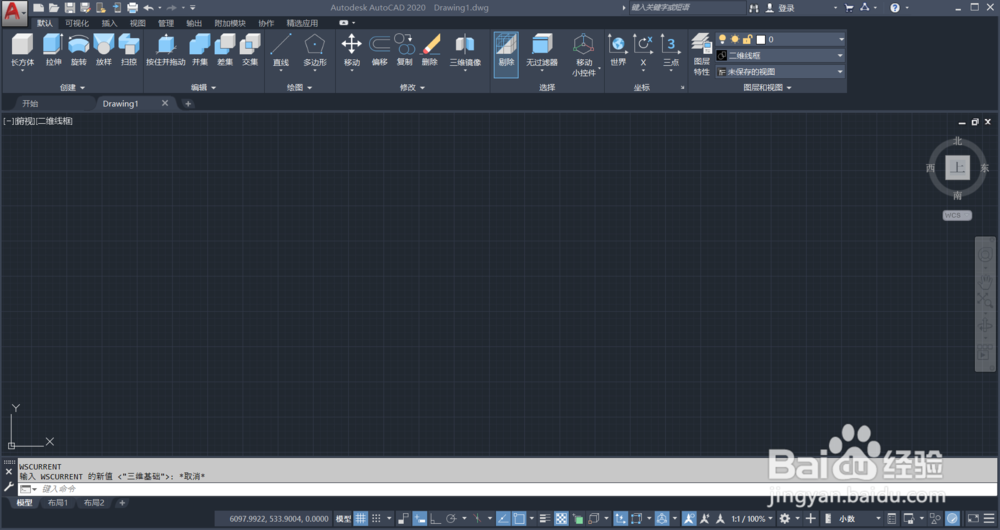Click layer 0 white color swatch
Viewport: 1000px width, 530px height.
coord(760,40)
